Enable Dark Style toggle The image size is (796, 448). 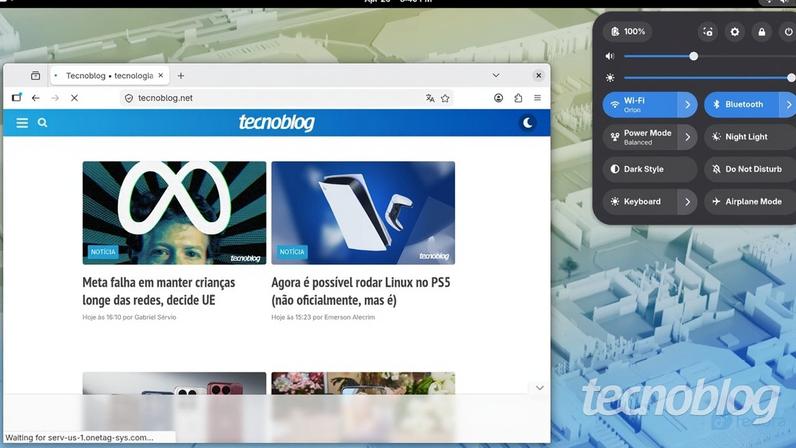pos(650,169)
